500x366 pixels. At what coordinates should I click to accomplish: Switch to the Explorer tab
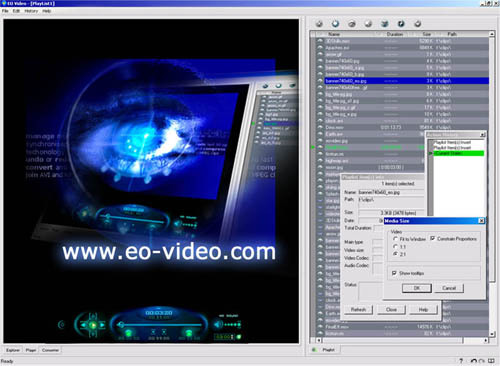click(x=13, y=350)
